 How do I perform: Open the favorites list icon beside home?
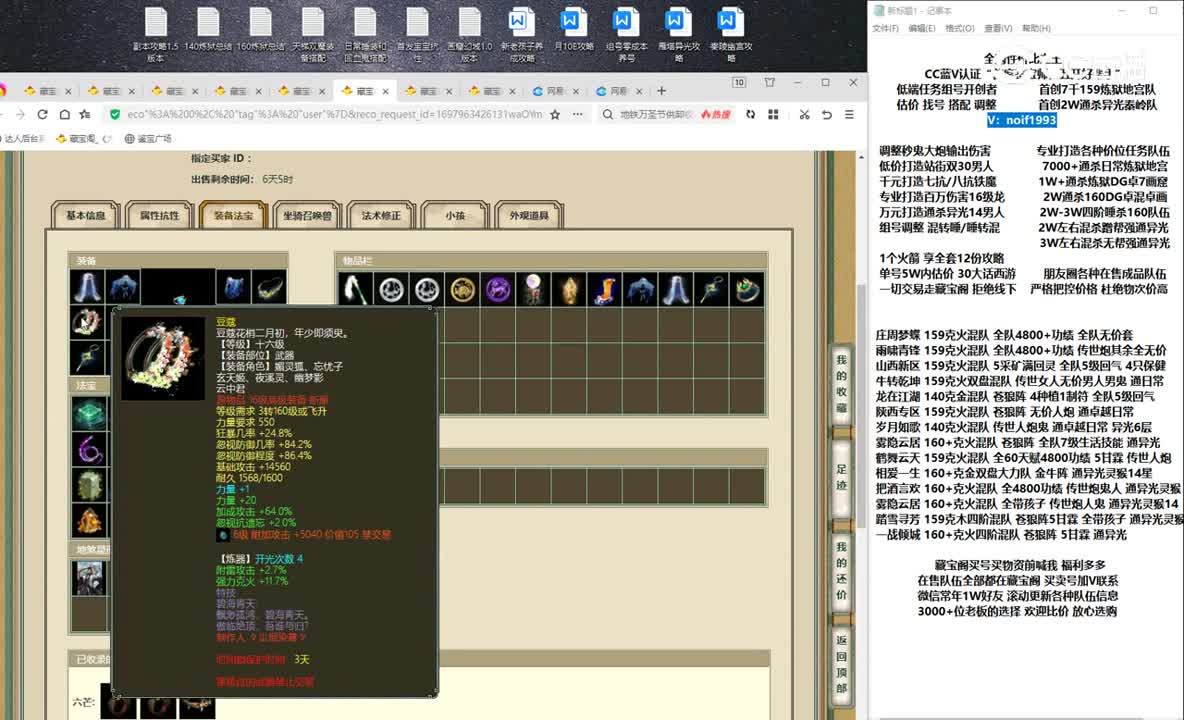pos(85,114)
